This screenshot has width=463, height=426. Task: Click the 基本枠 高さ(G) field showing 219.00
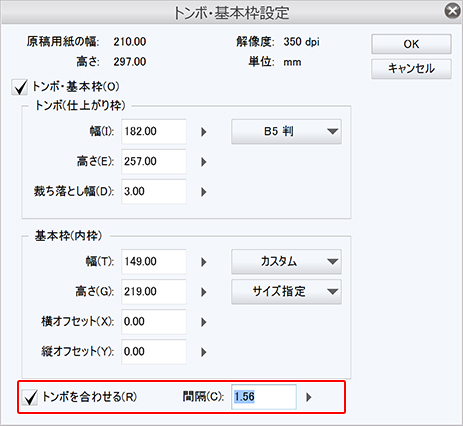(x=154, y=292)
